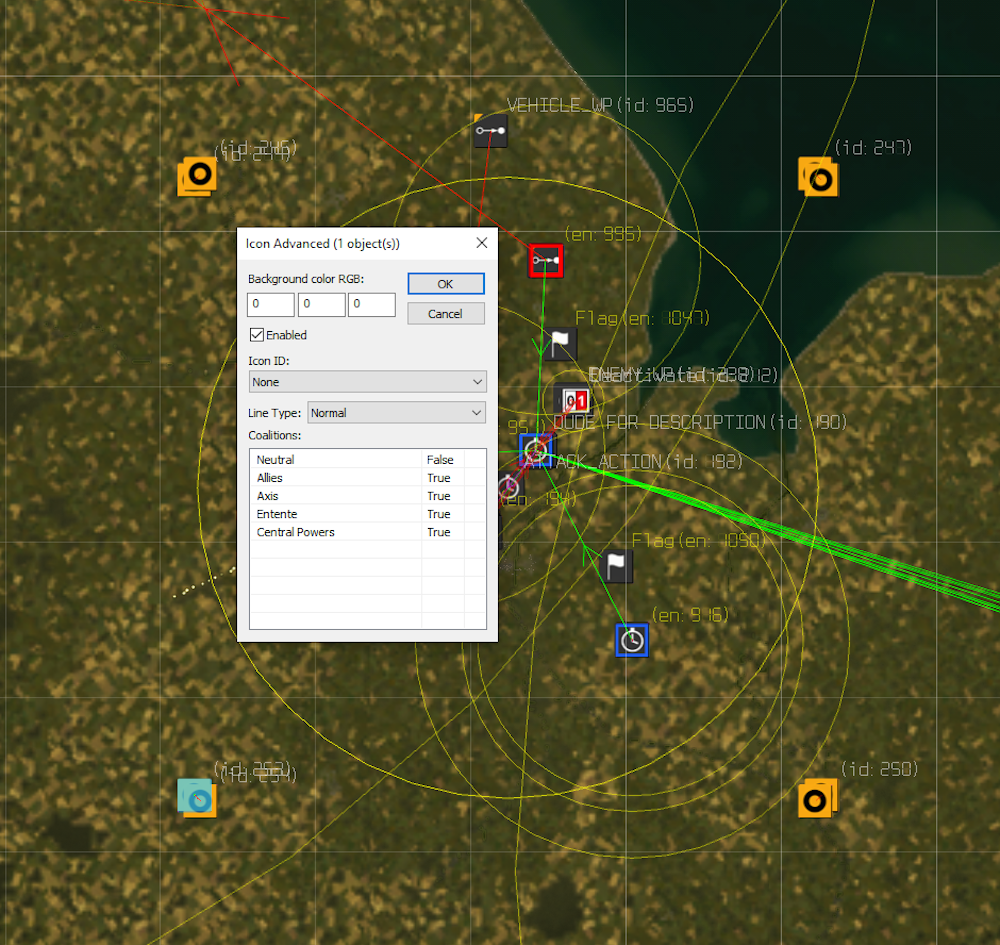Click the blue timer icon en 916
This screenshot has width=1000, height=945.
[632, 640]
